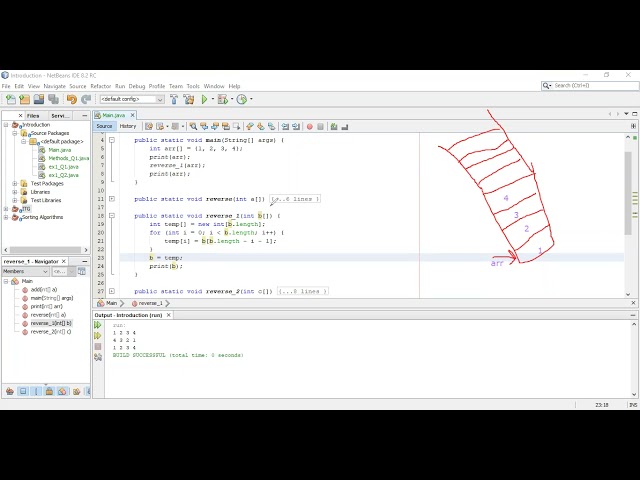Open Methods_Q1.java in project tree
Screen dimensions: 640x480
[x=69, y=158]
